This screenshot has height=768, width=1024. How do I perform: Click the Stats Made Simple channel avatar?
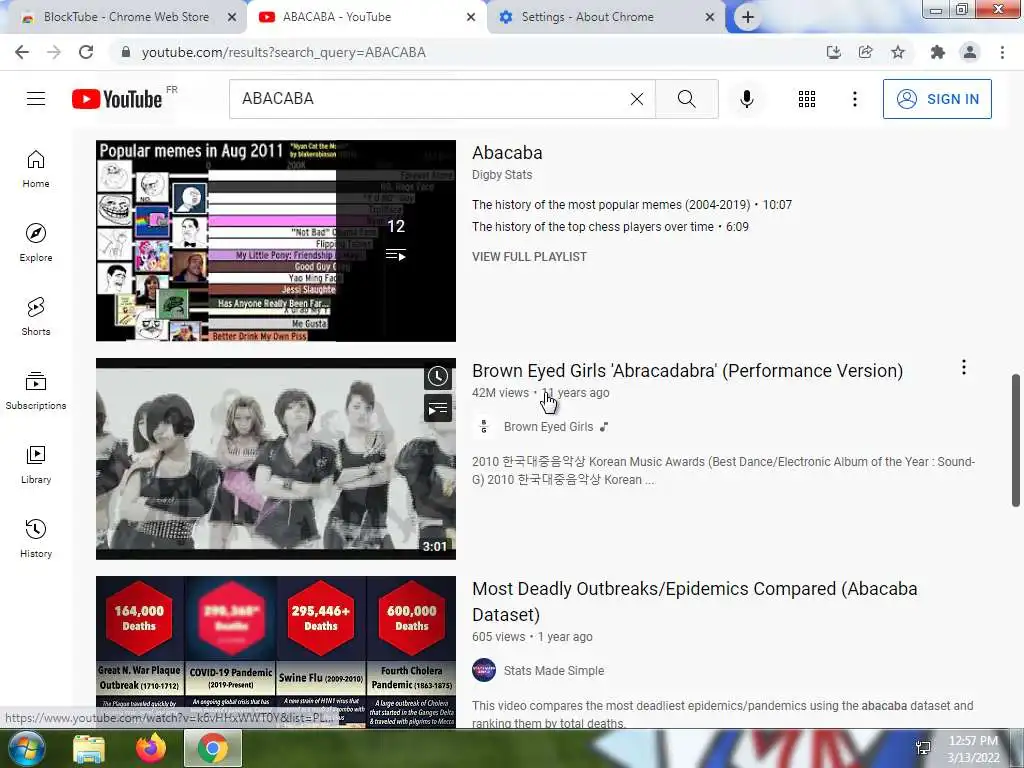click(484, 670)
